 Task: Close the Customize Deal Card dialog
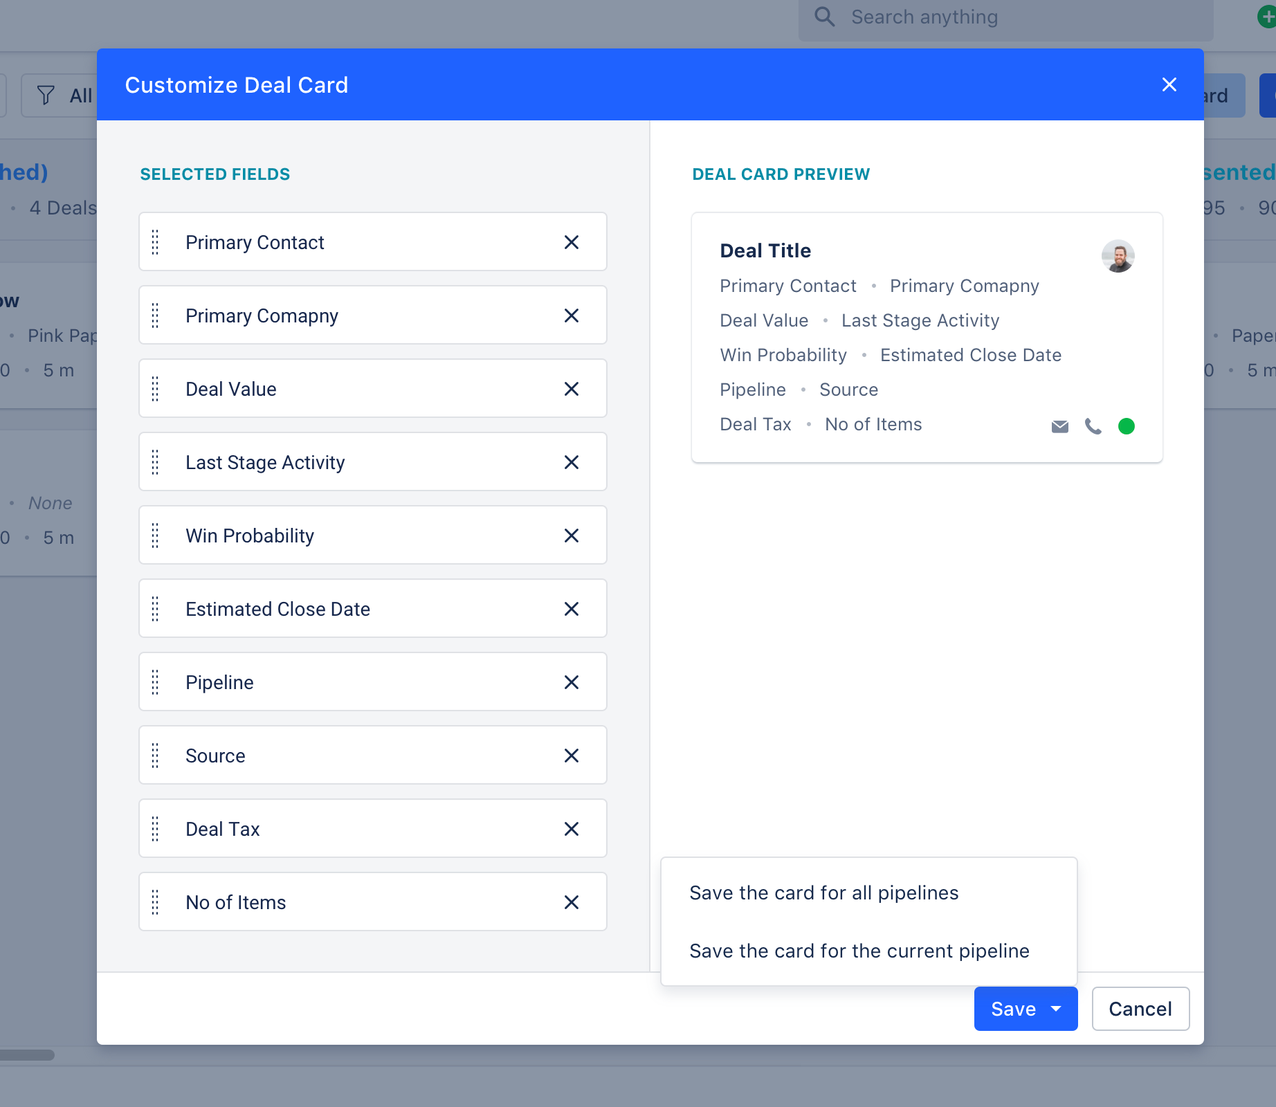[1169, 85]
